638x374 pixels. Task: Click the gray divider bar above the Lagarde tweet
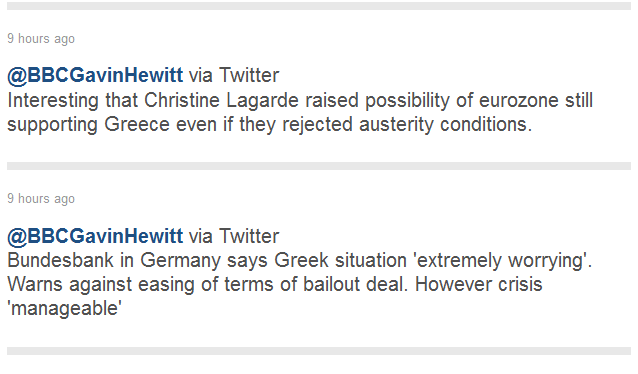[x=319, y=6]
